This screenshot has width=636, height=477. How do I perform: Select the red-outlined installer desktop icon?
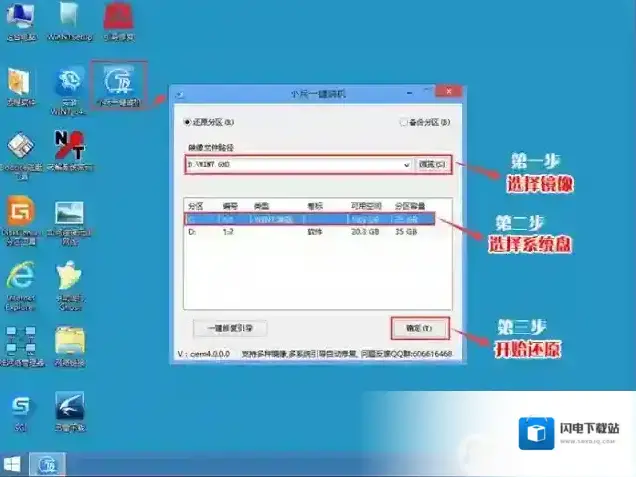point(119,83)
